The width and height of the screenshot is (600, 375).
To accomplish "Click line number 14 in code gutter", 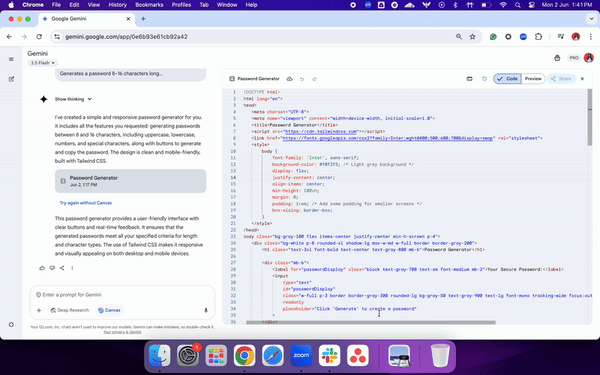I will (233, 178).
